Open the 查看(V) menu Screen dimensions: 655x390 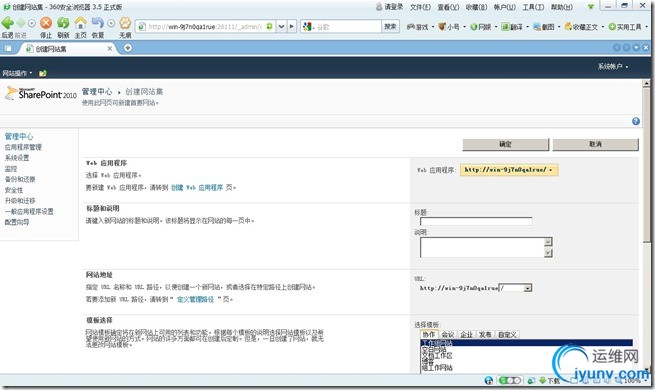(x=448, y=7)
